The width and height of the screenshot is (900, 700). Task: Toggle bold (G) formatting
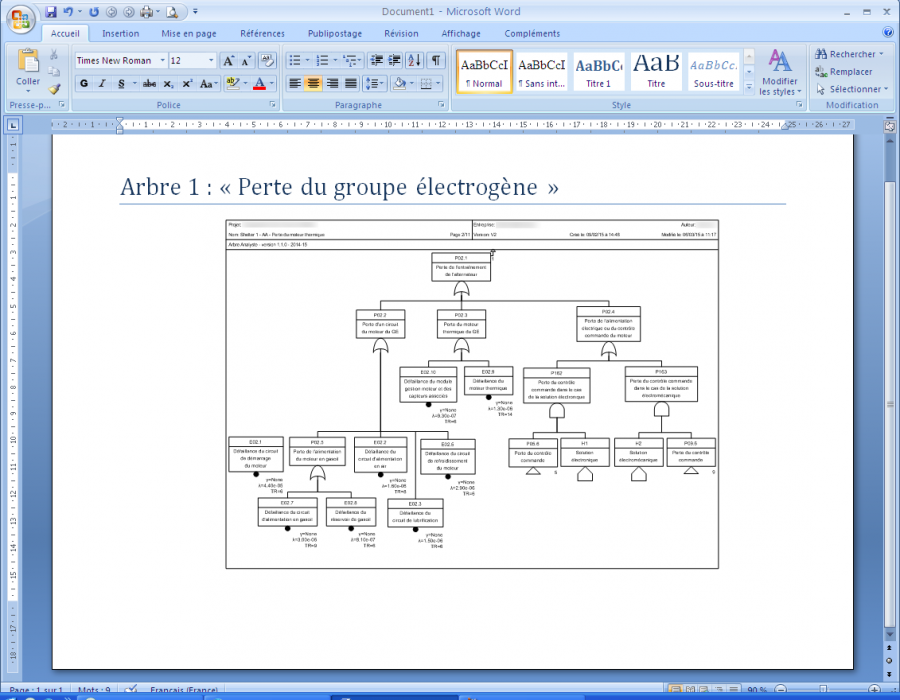[x=84, y=84]
